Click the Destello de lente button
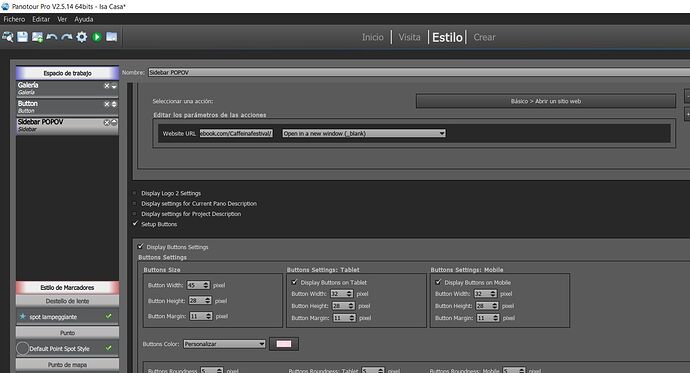The height and width of the screenshot is (373, 690). tap(67, 301)
